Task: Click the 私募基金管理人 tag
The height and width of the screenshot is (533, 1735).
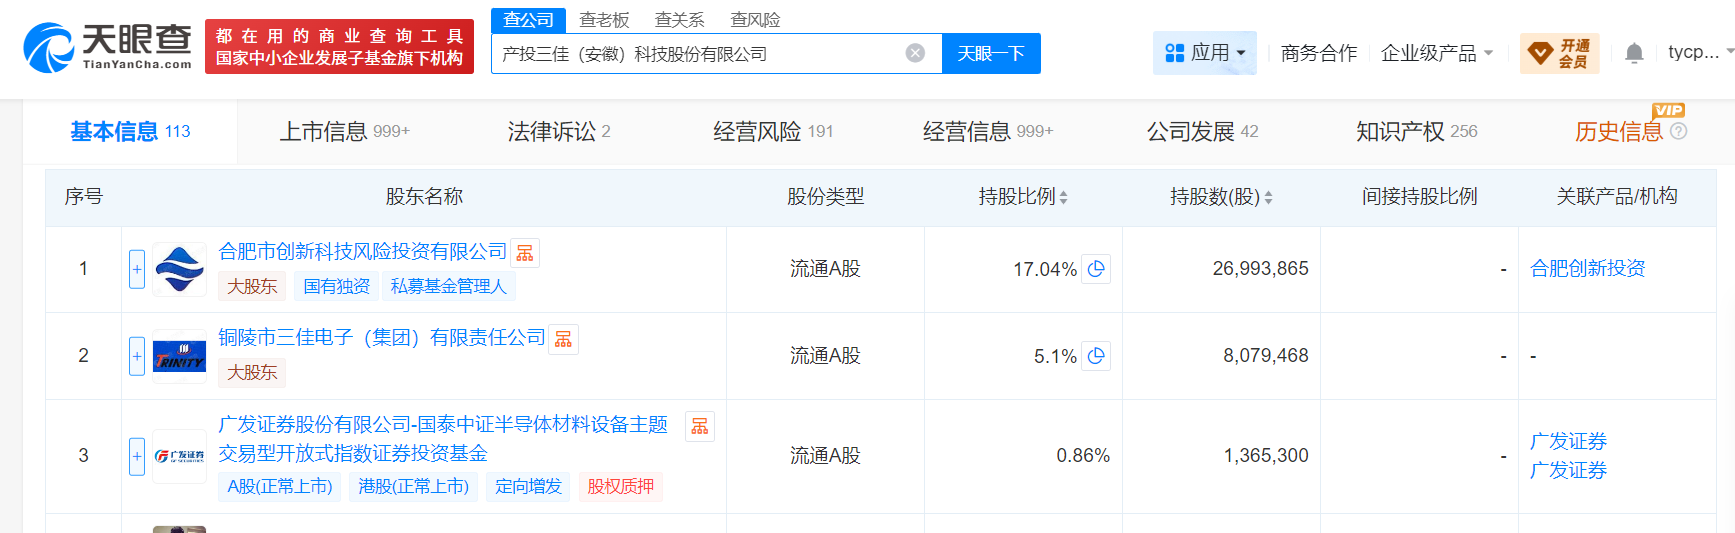Action: [x=448, y=286]
